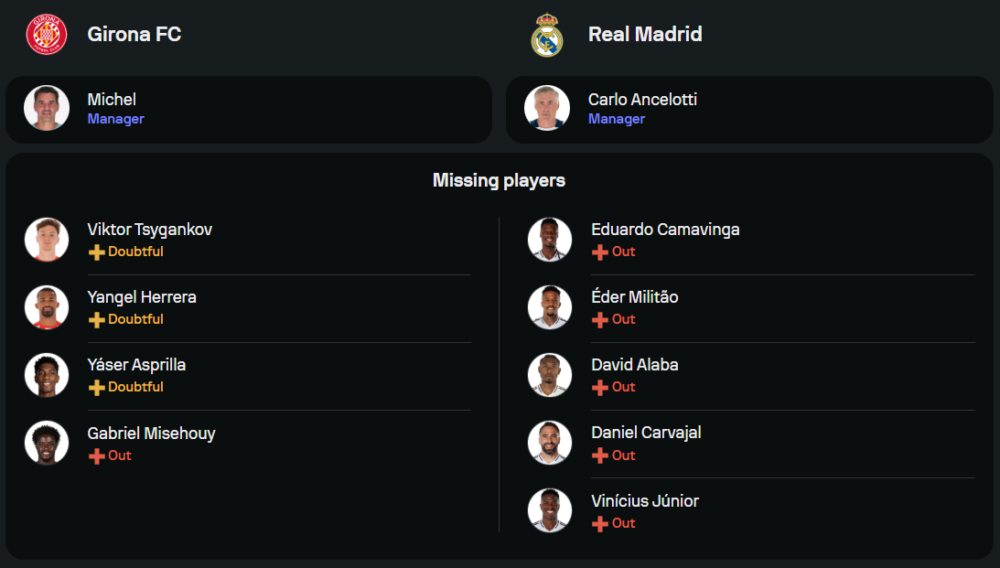
Task: Click Gabriel Misehouy's avatar photo
Action: (46, 443)
